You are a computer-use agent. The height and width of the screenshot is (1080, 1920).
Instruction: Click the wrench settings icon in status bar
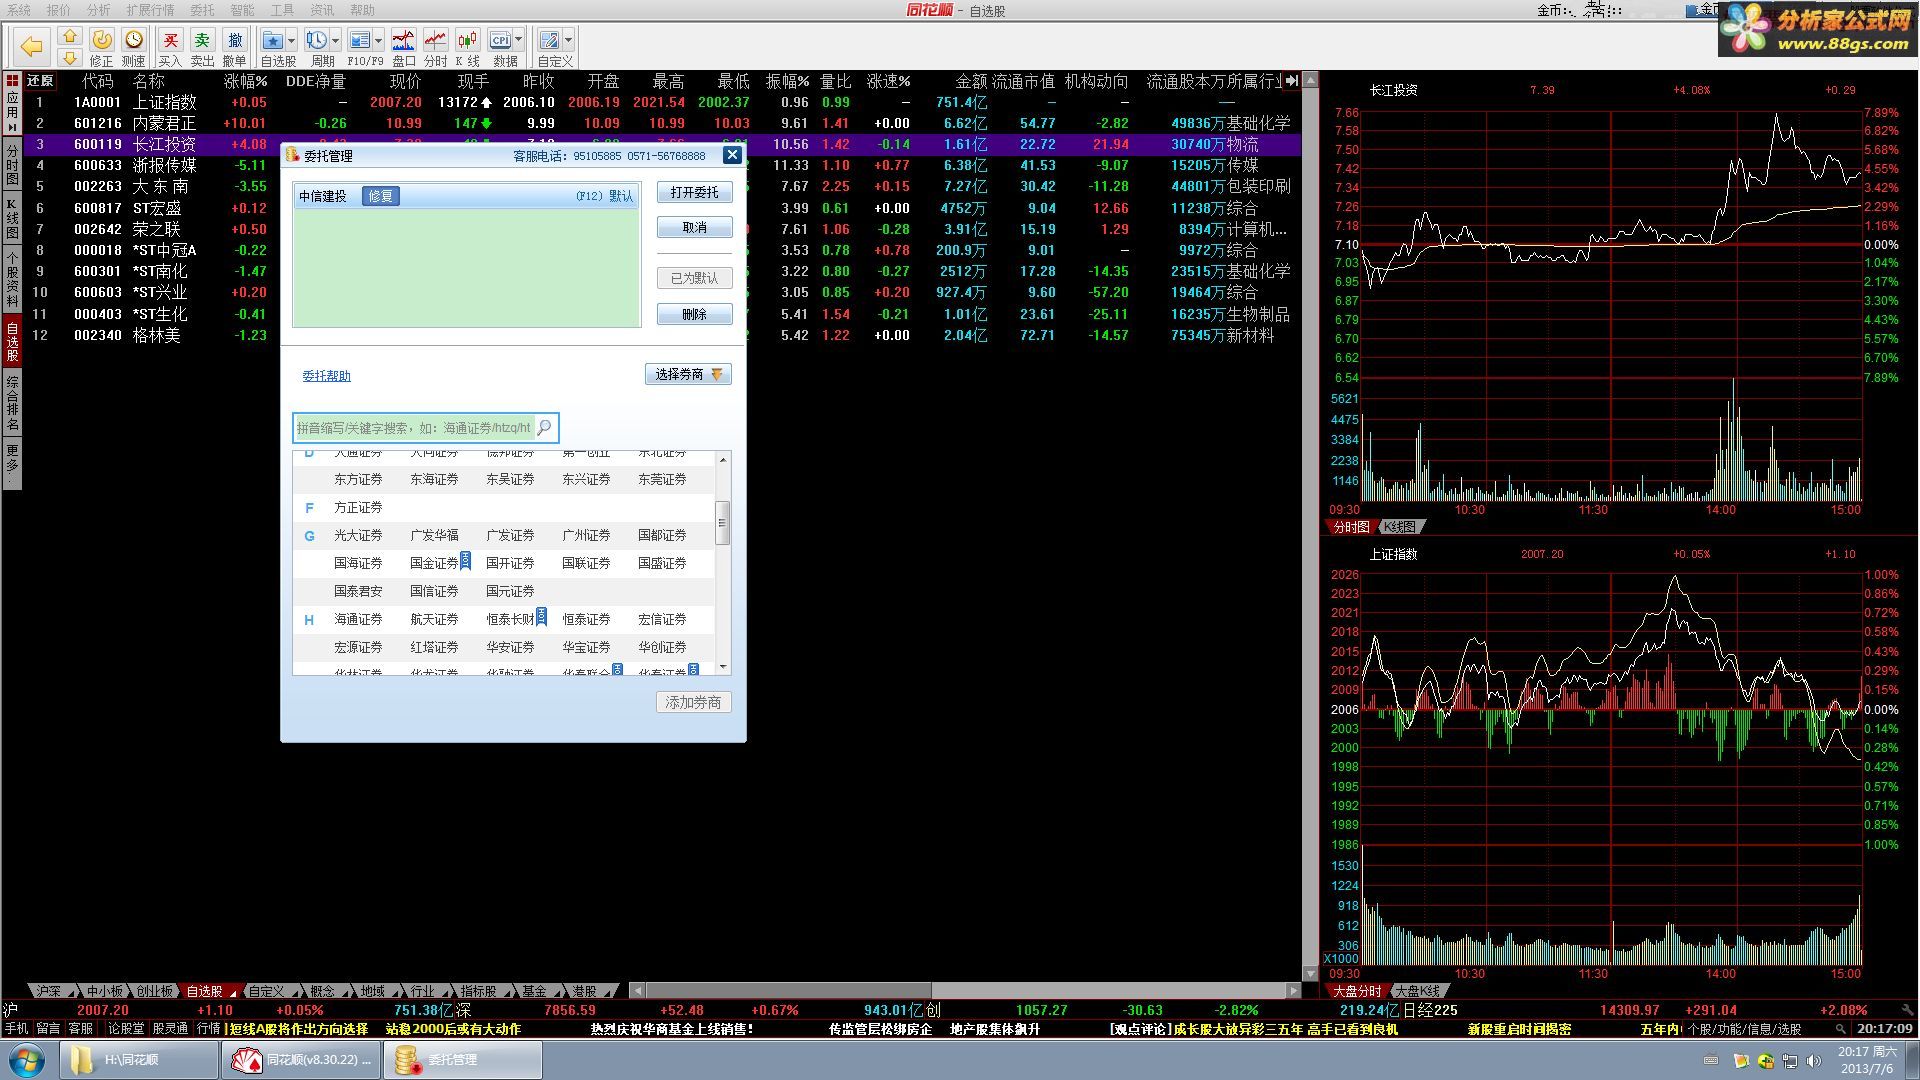1907,1010
